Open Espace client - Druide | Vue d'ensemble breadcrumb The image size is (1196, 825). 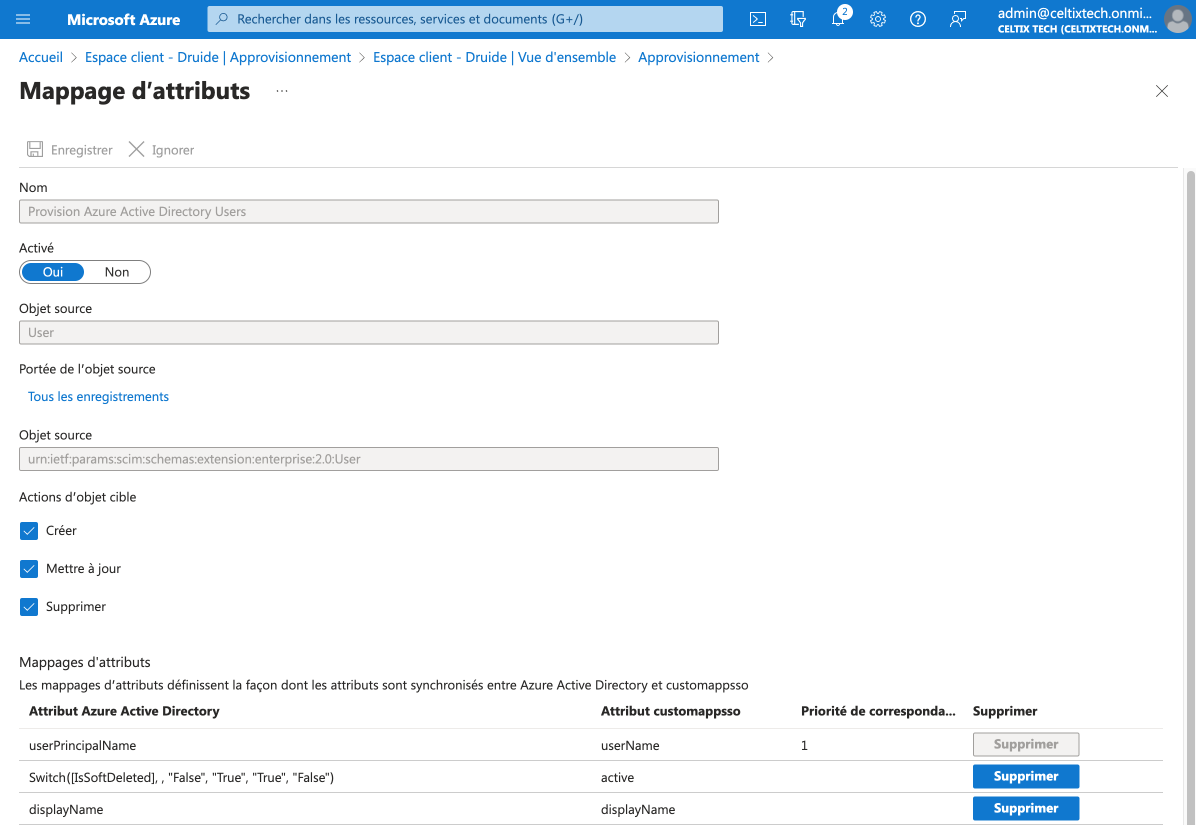494,57
